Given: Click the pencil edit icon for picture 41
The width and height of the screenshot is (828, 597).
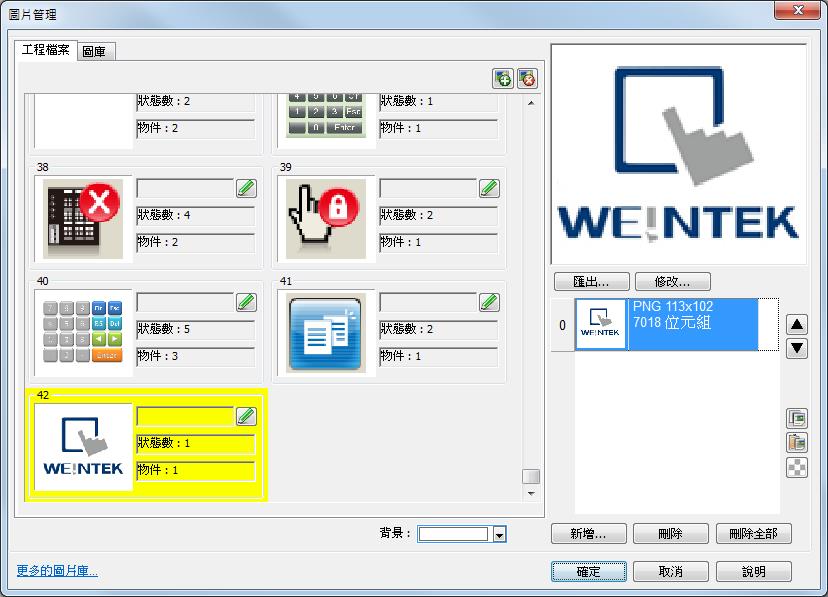Looking at the screenshot, I should coord(488,301).
